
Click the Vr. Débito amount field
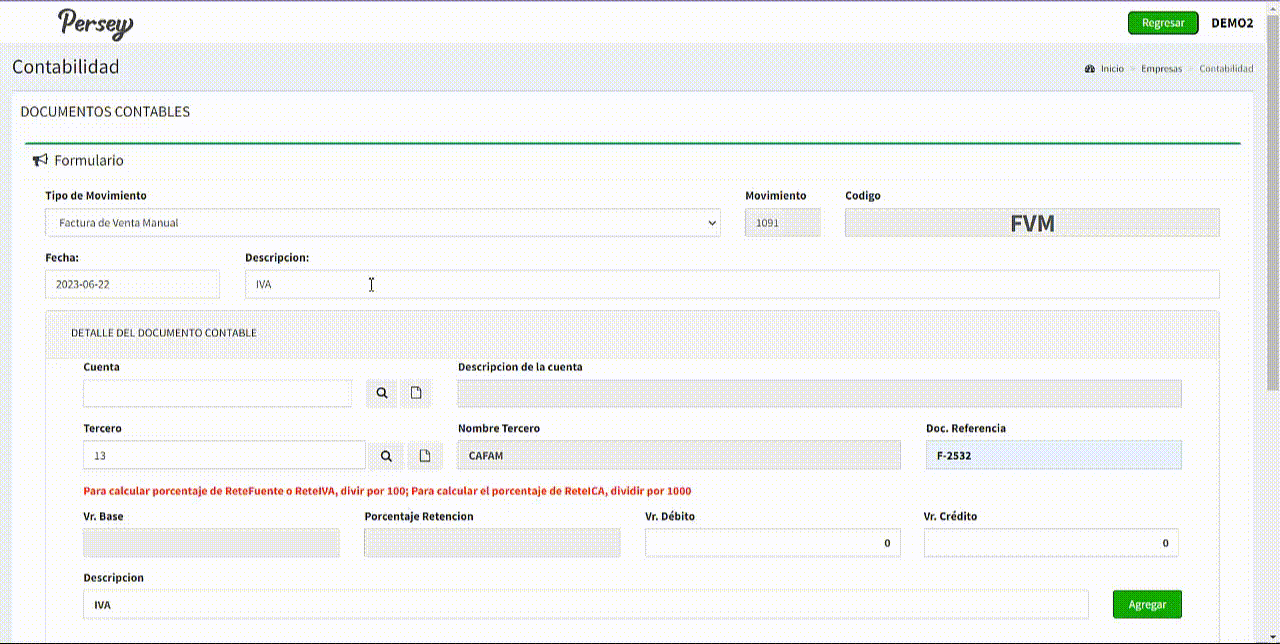coord(772,543)
